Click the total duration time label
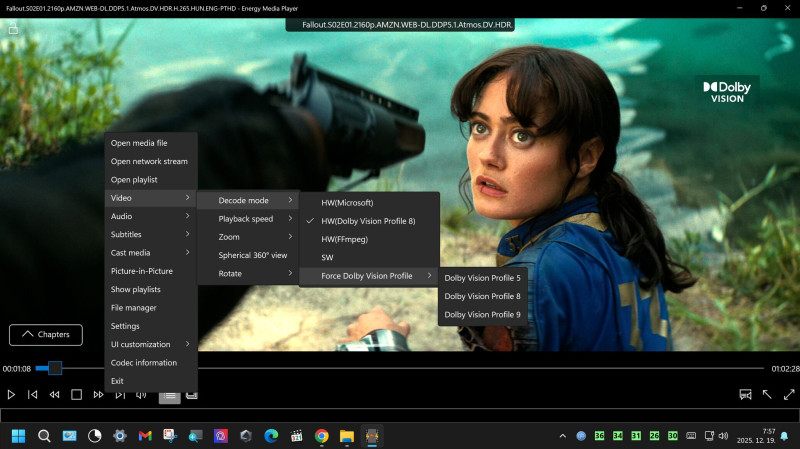Viewport: 800px width, 449px height. click(785, 368)
